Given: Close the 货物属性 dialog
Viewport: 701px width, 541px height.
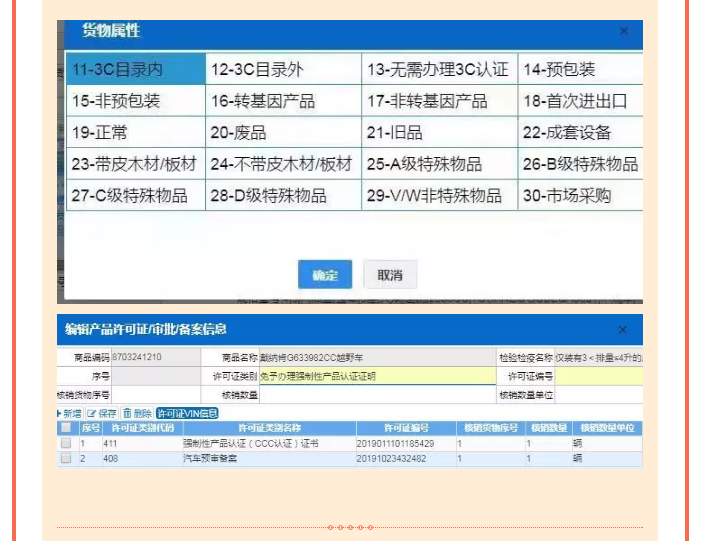Looking at the screenshot, I should (624, 32).
